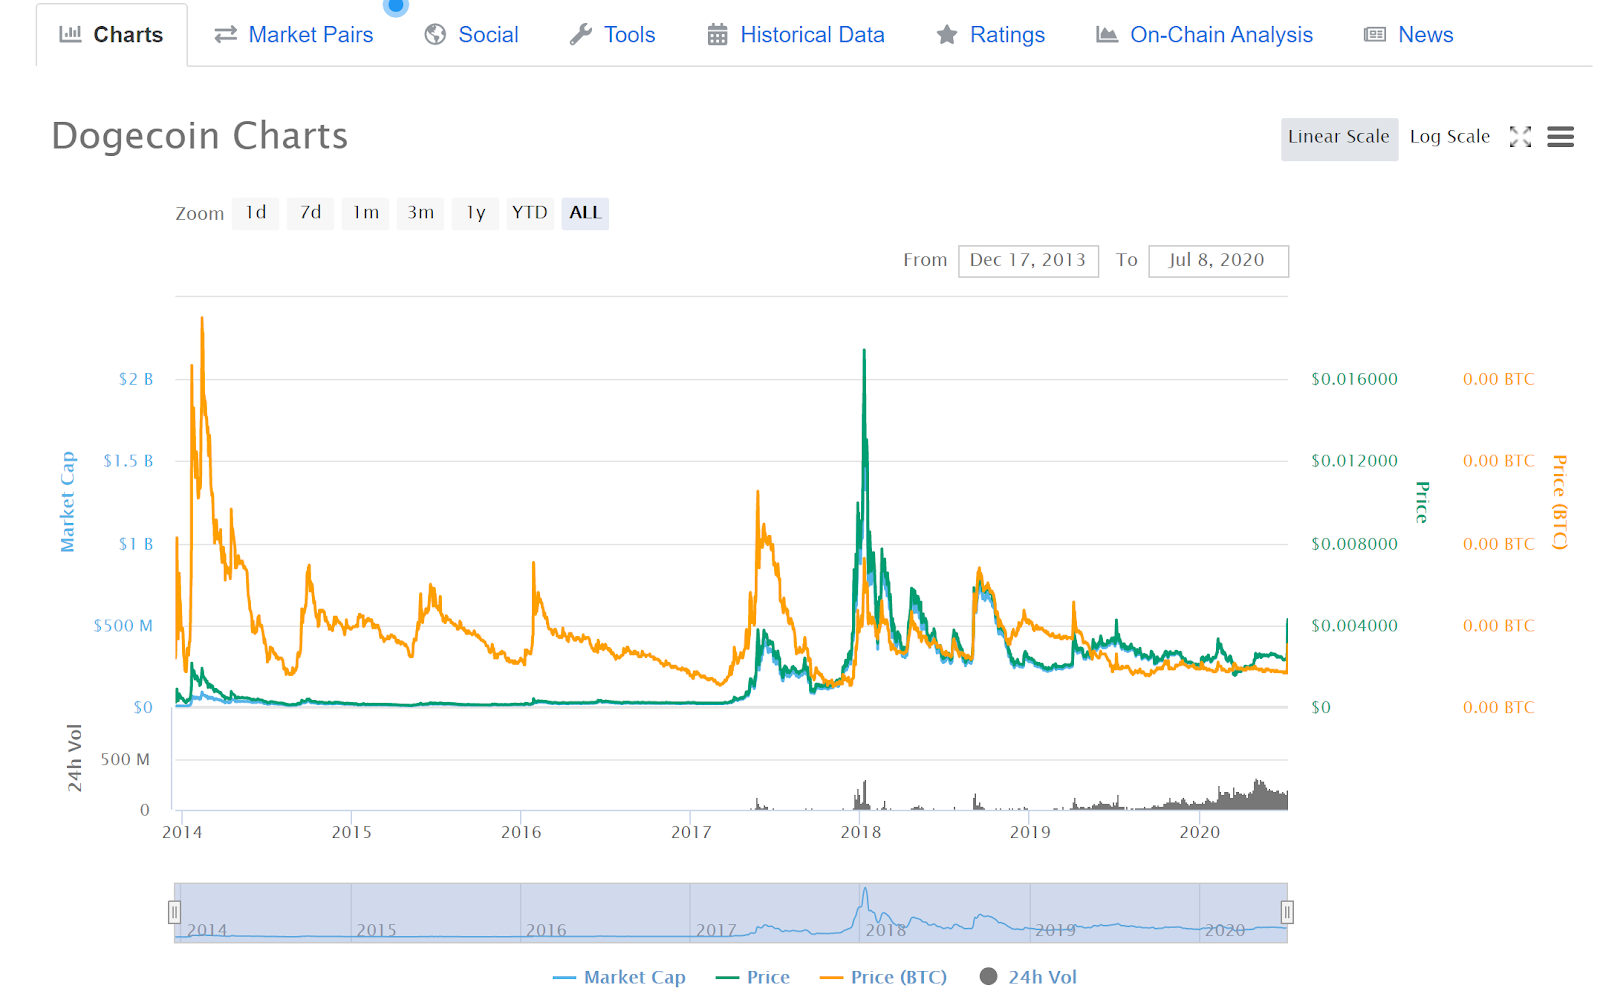Grab the left navigator range handle
1600x994 pixels.
(x=174, y=912)
